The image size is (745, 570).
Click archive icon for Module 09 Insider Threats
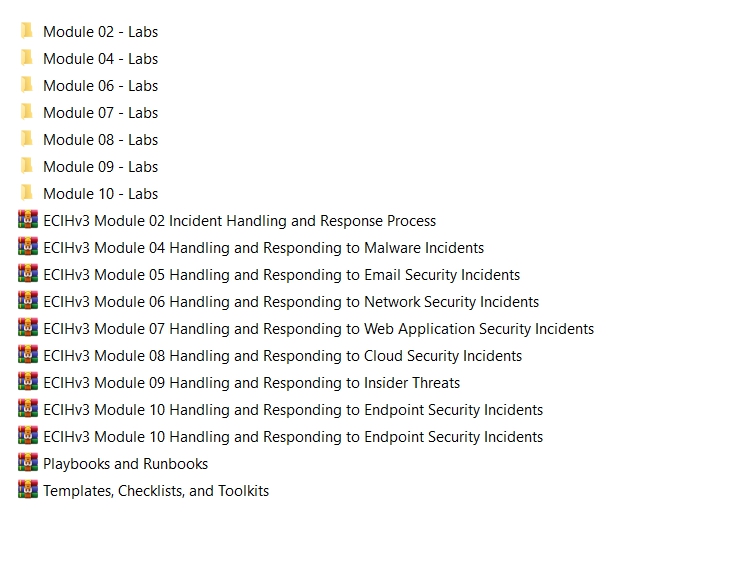[x=28, y=382]
